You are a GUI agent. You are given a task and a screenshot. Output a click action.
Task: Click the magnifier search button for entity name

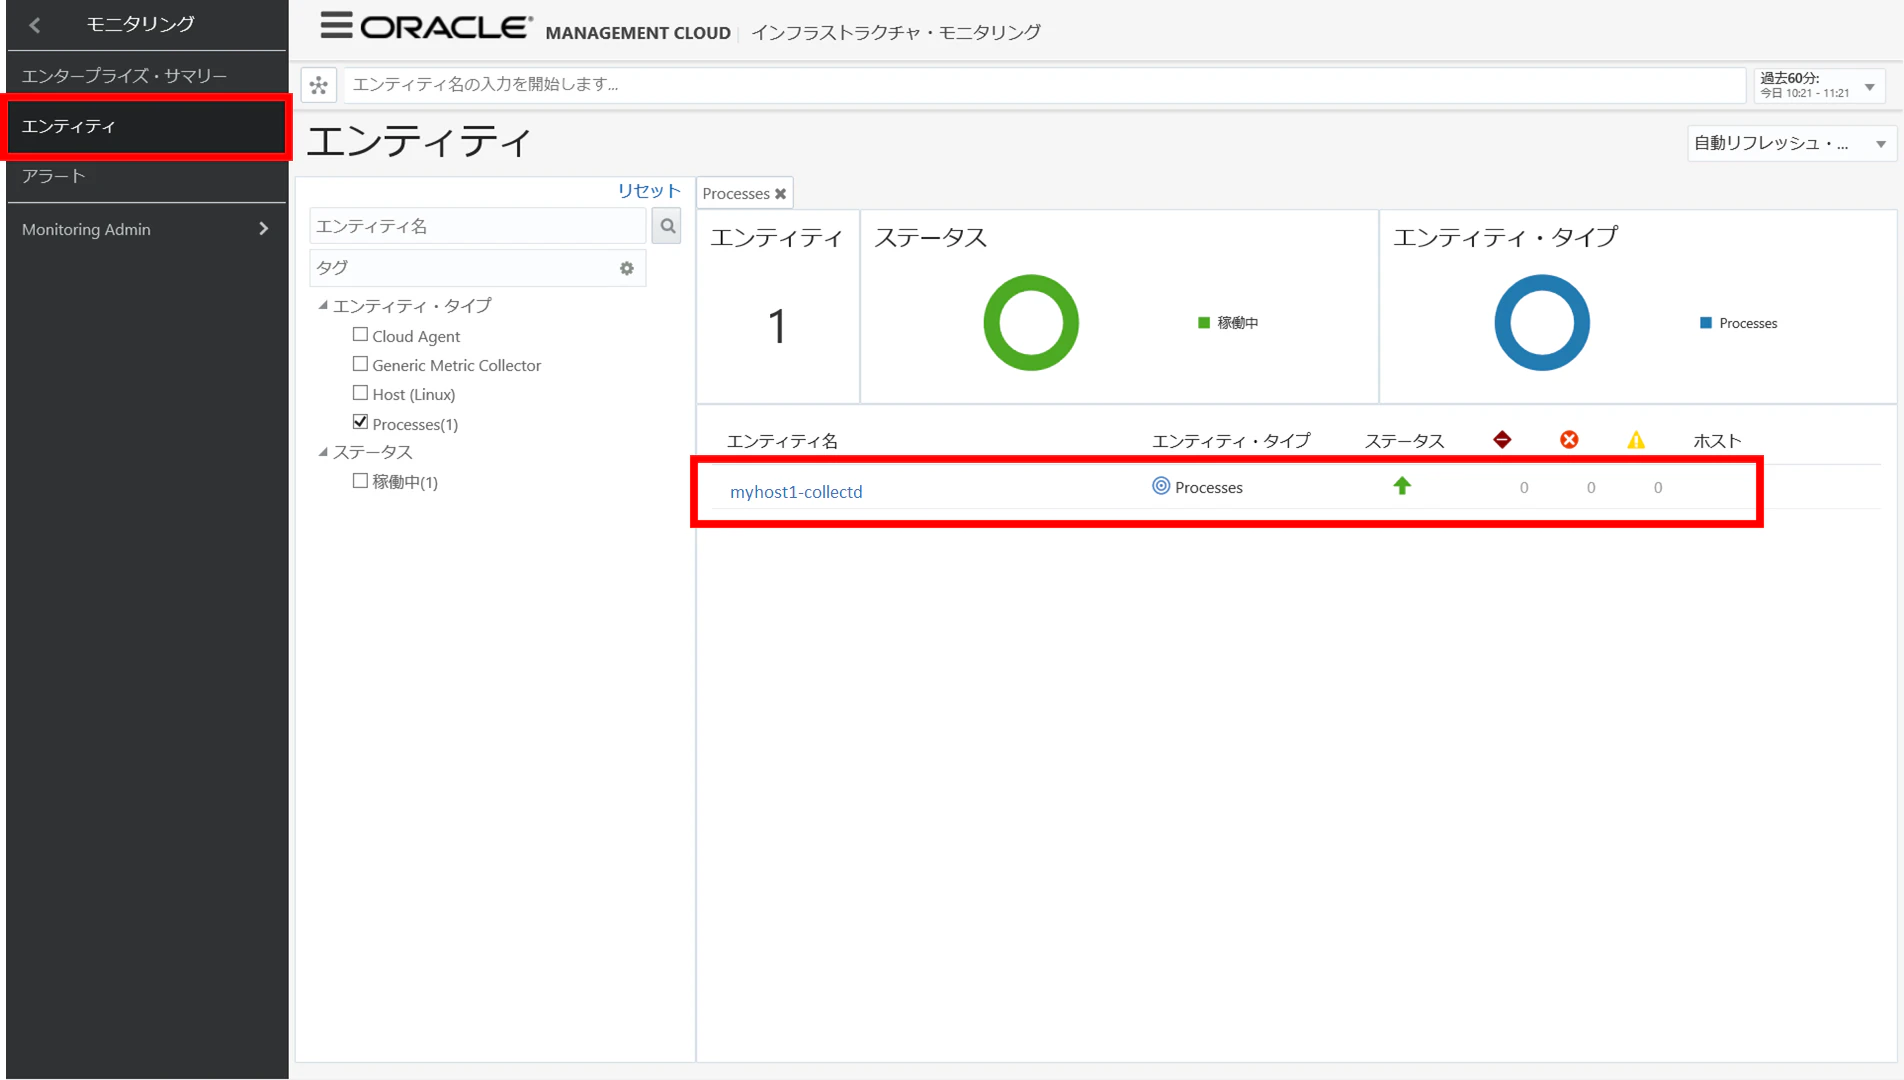[x=667, y=227]
